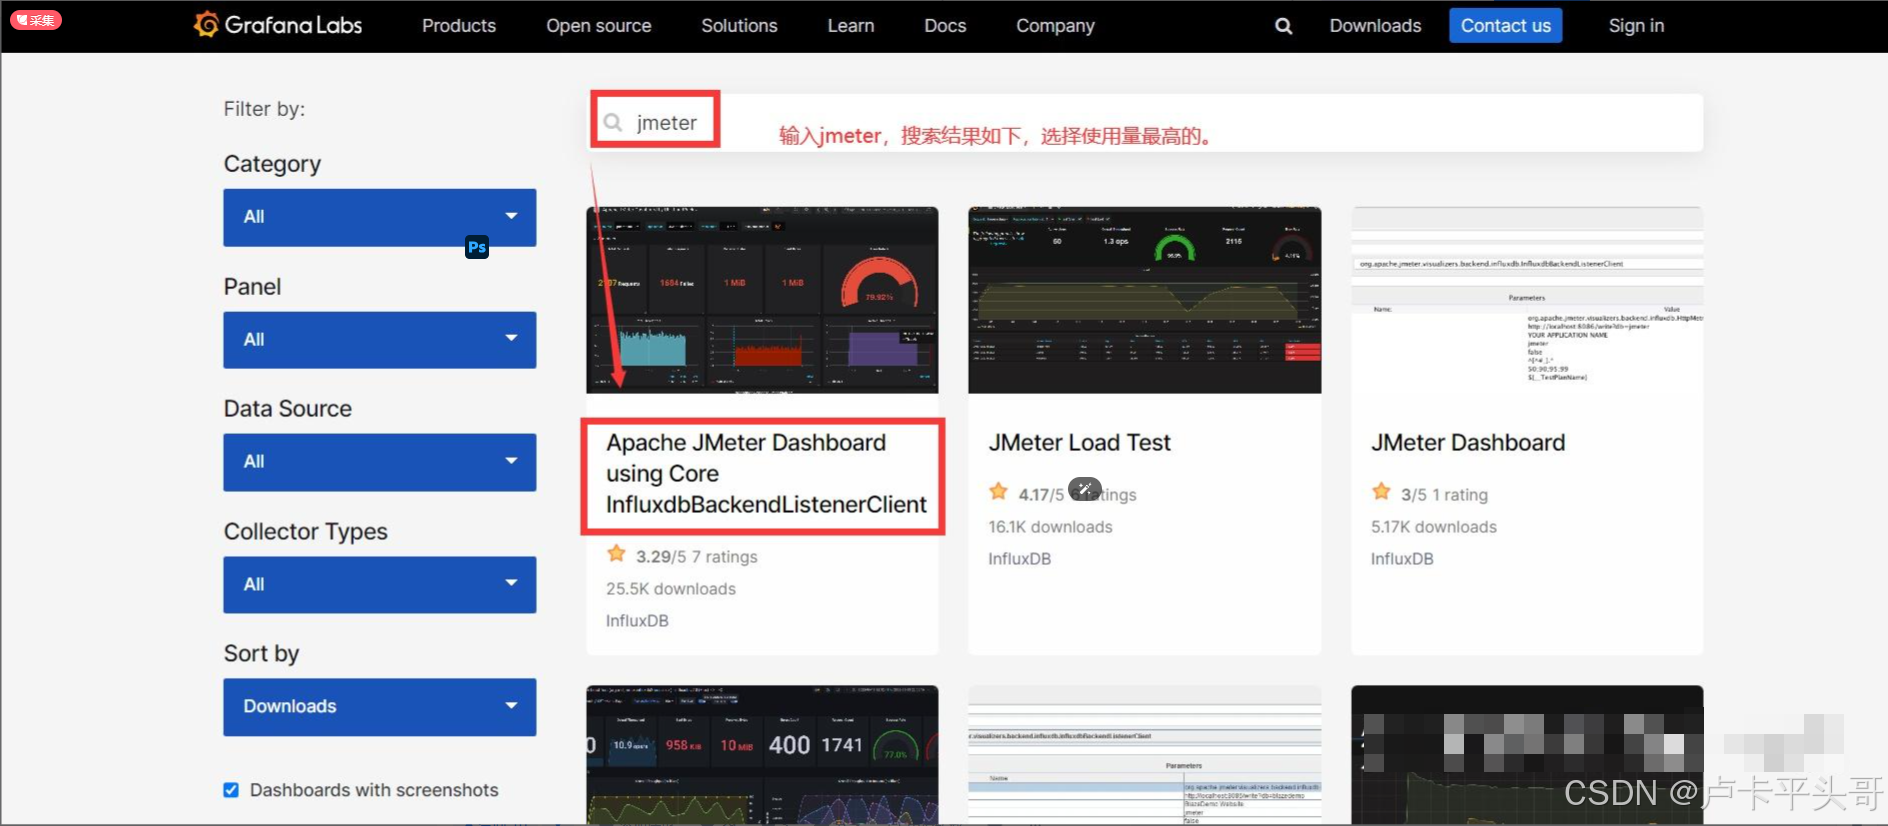The width and height of the screenshot is (1888, 826).
Task: Open the Open source menu
Action: point(599,26)
